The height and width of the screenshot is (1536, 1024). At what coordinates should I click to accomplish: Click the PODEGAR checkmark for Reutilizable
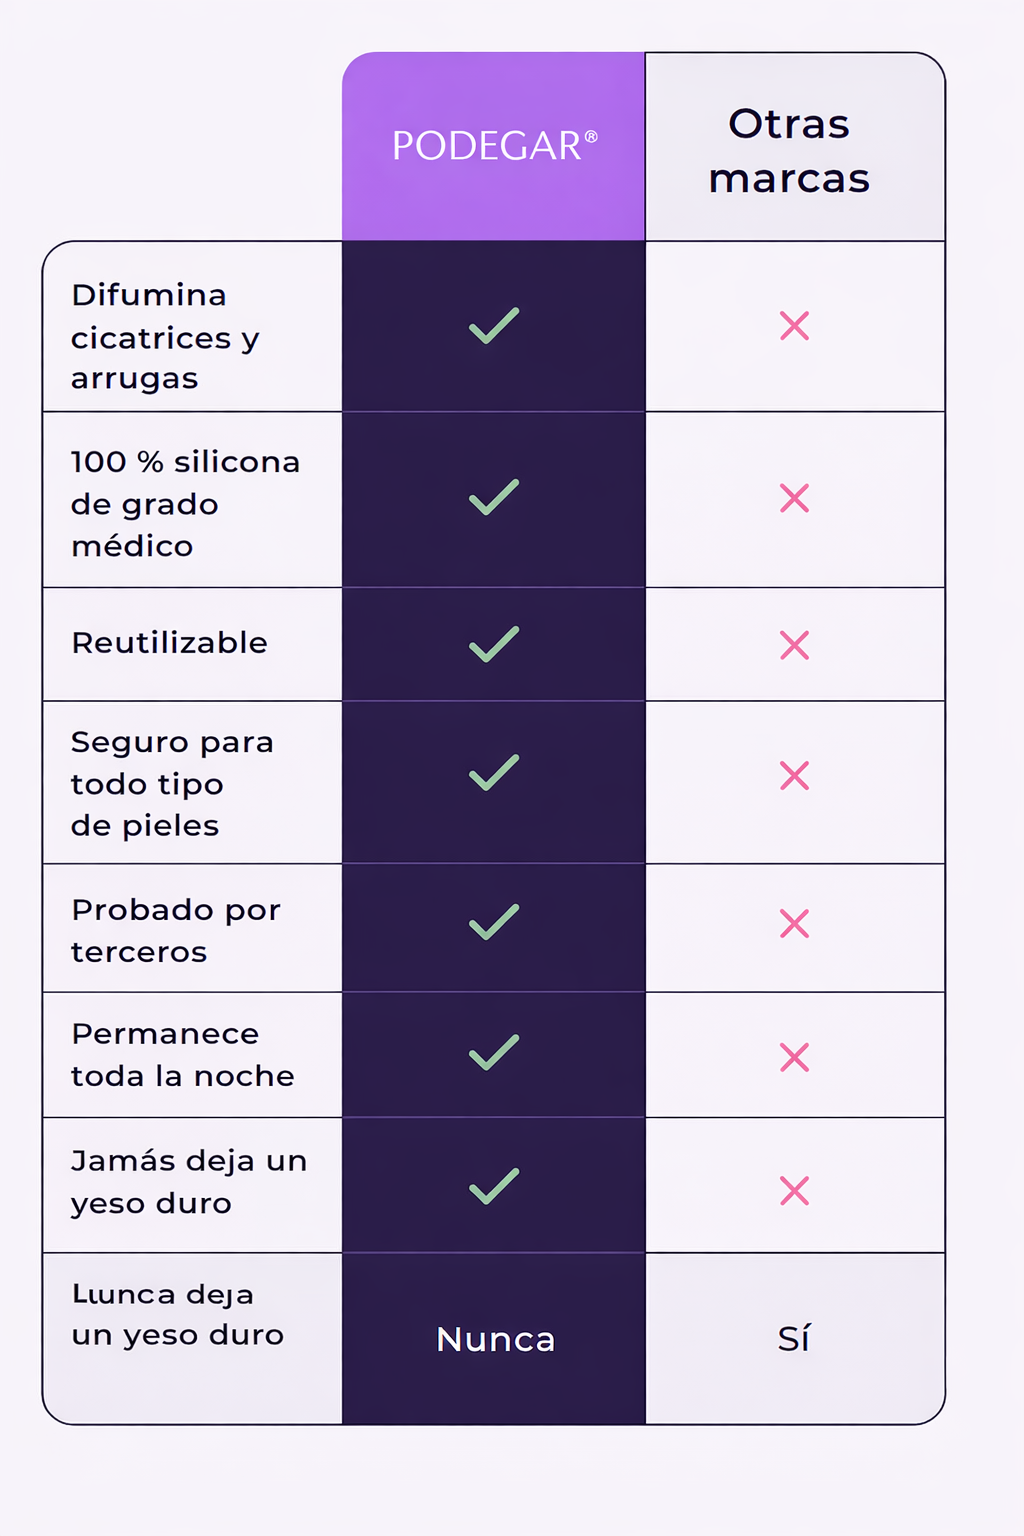click(x=494, y=645)
